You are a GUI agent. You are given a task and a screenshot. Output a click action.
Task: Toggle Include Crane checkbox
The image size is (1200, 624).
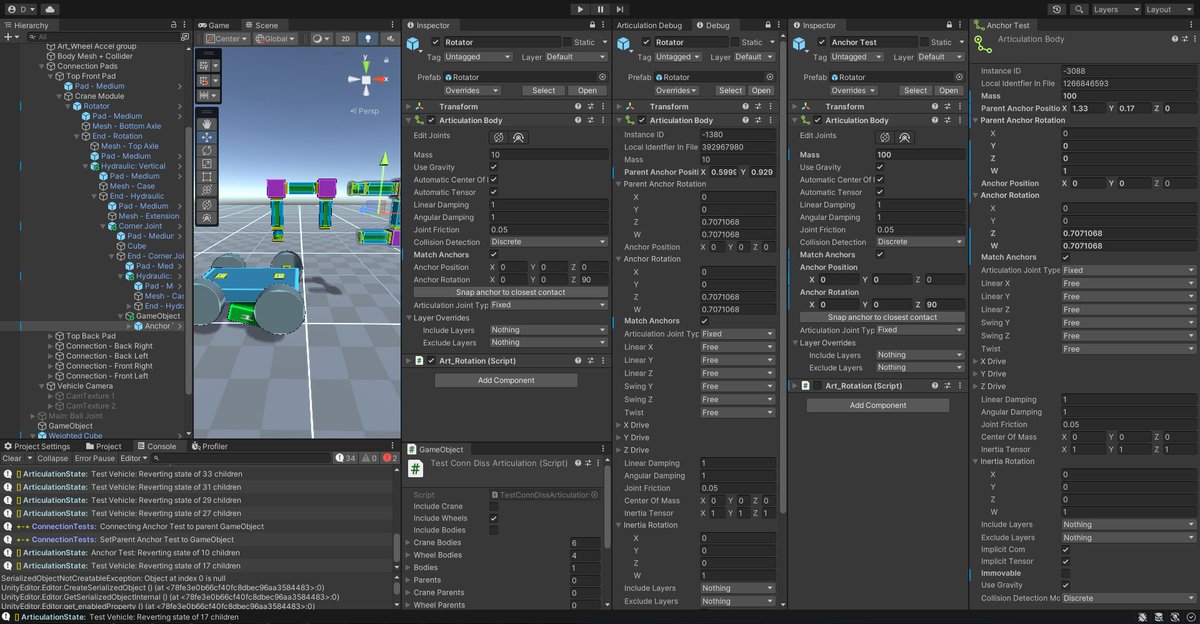pos(494,506)
